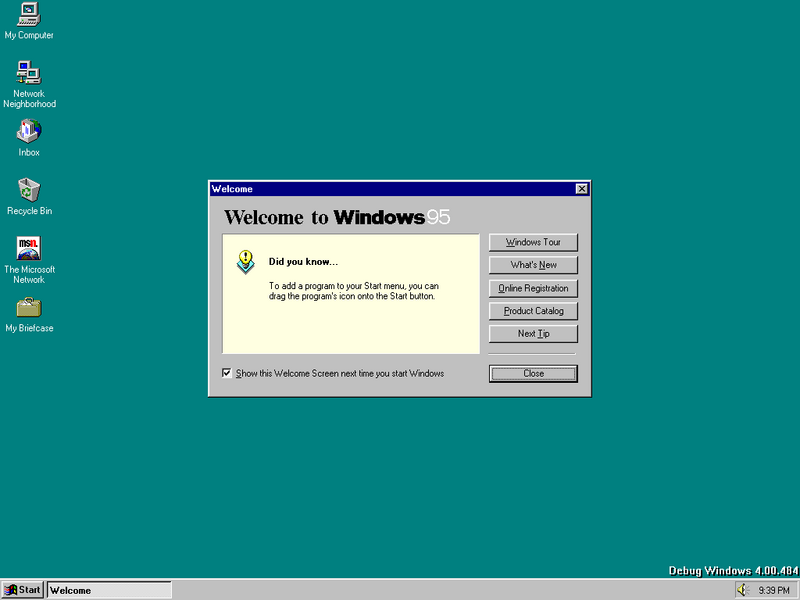The image size is (800, 600).
Task: Open the What's New help
Action: 533,265
